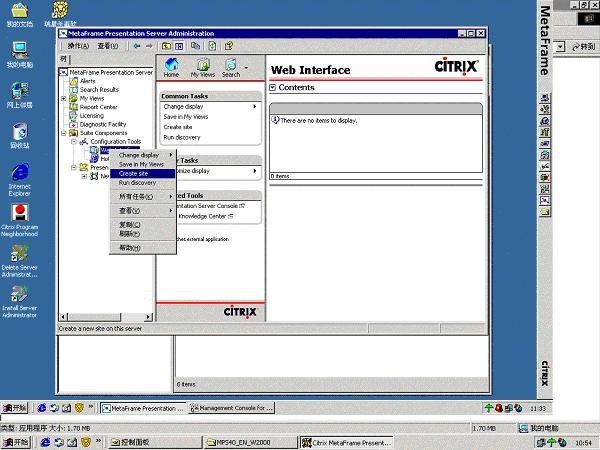Open 网上邻居 desktop icon
The width and height of the screenshot is (600, 450).
[x=20, y=95]
